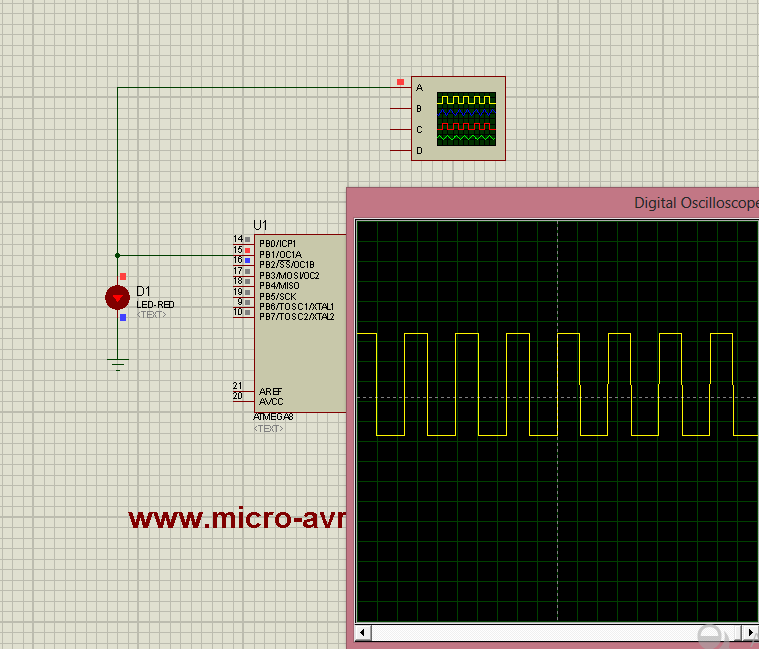Click the ground terminal symbol below the LED
759x649 pixels.
[x=118, y=364]
